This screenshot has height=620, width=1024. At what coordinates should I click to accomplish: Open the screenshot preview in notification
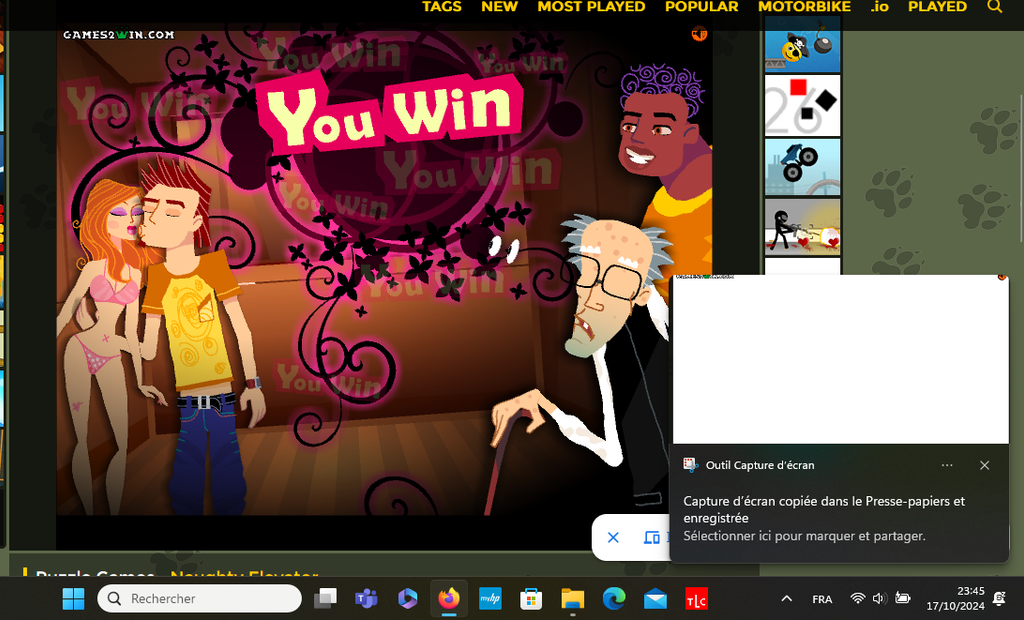[840, 359]
